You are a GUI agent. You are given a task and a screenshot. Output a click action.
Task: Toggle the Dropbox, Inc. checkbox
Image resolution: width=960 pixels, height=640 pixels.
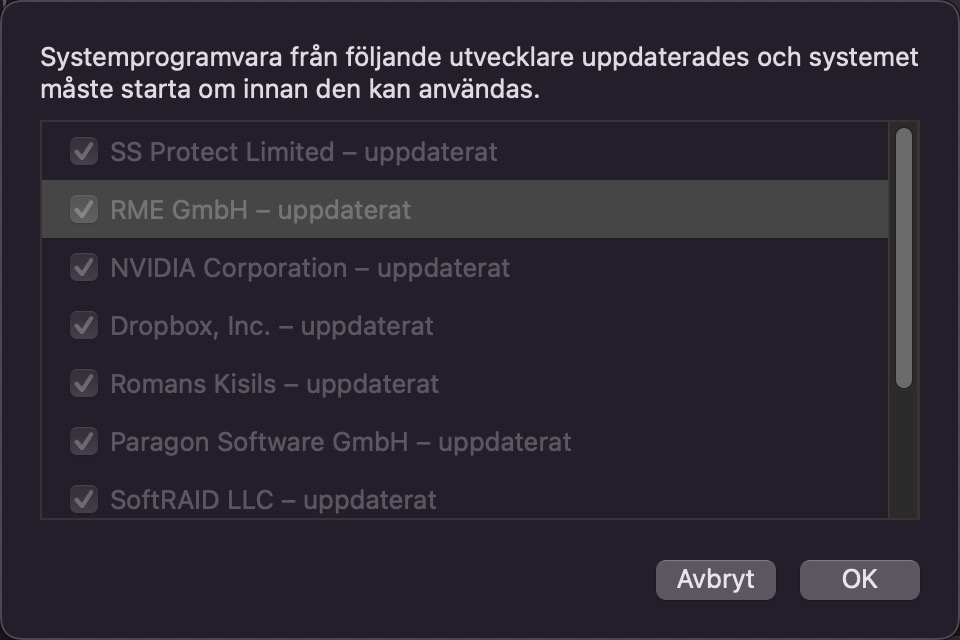point(83,326)
